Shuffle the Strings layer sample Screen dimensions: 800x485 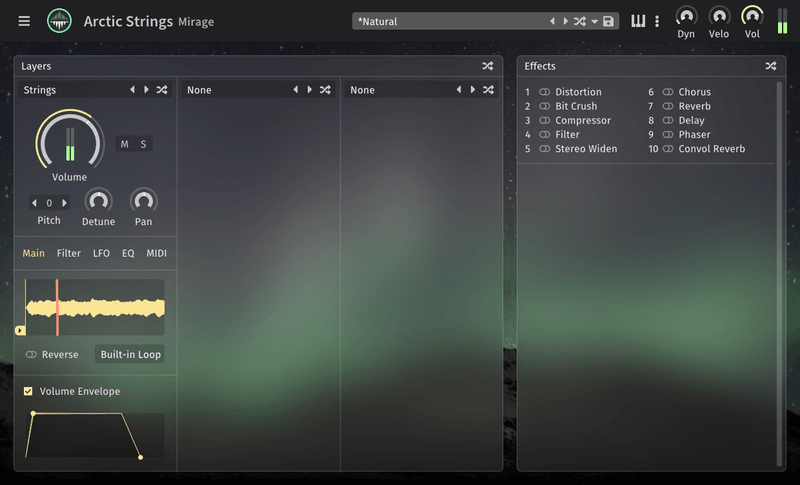click(x=162, y=90)
